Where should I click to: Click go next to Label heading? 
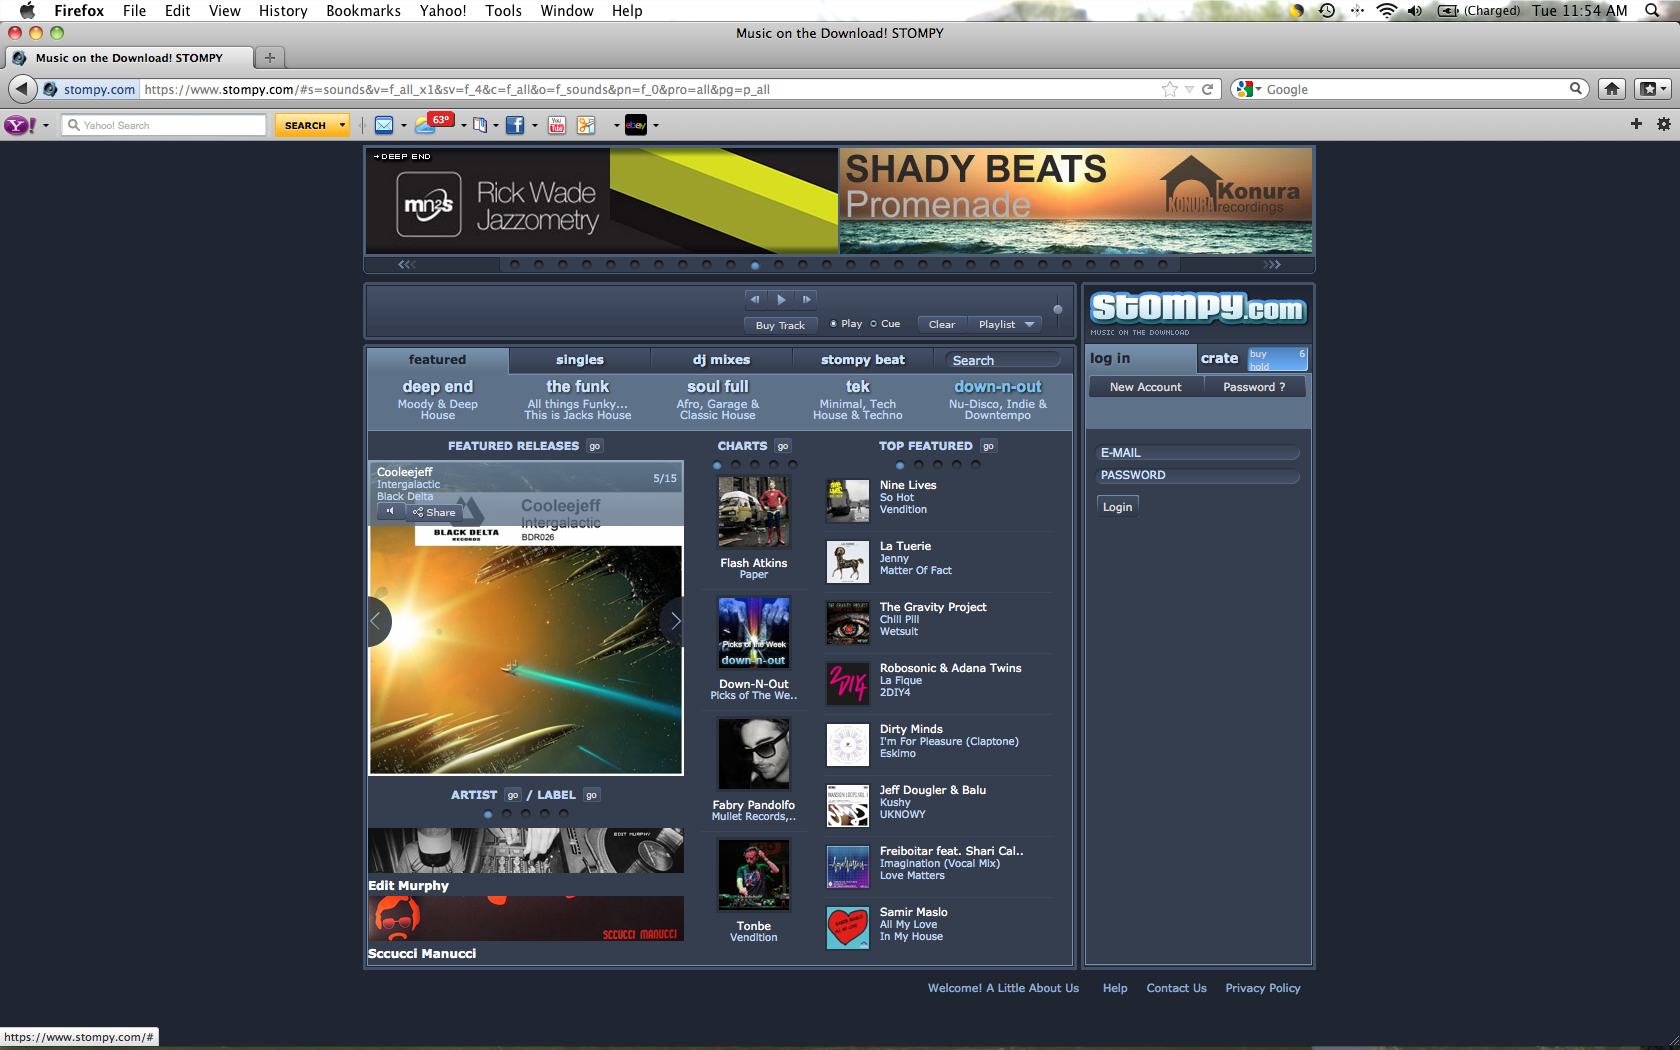(592, 795)
